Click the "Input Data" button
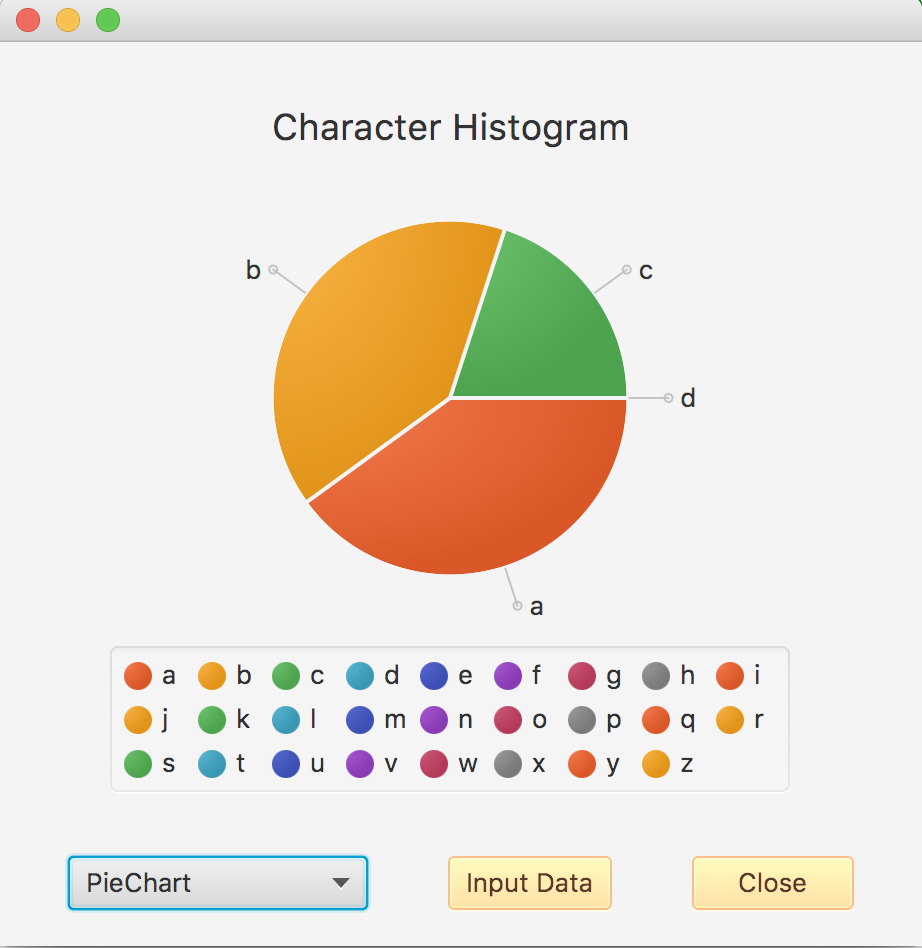922x948 pixels. (x=529, y=883)
